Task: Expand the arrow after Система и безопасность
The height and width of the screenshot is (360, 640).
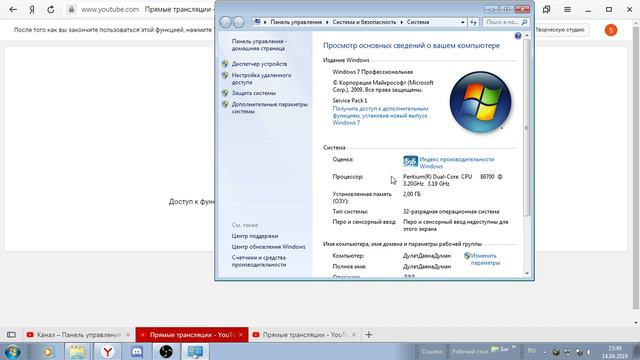Action: (401, 22)
